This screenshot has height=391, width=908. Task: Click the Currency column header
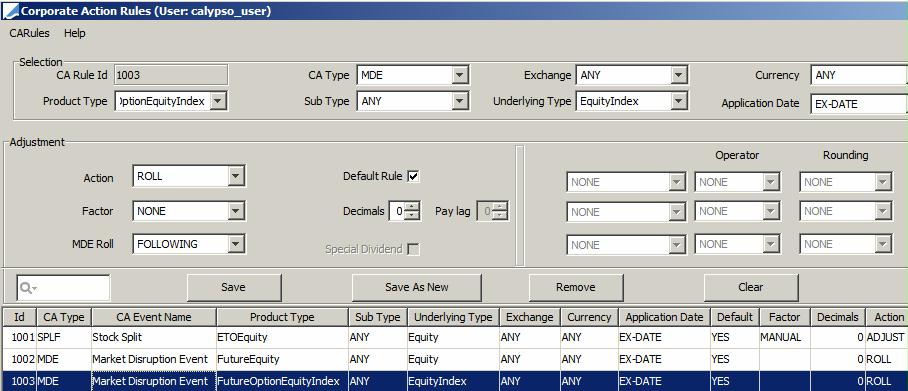pyautogui.click(x=589, y=317)
